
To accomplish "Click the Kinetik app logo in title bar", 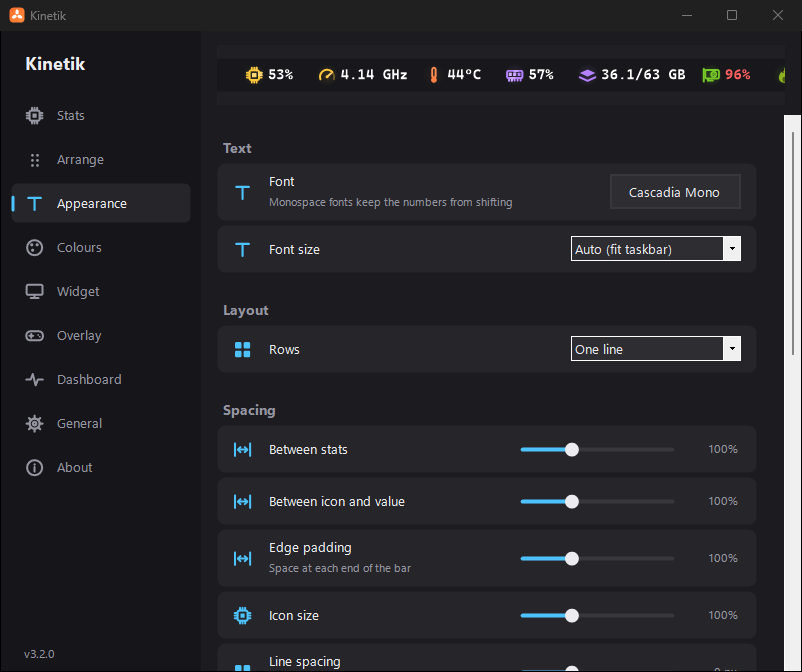I will tap(17, 15).
